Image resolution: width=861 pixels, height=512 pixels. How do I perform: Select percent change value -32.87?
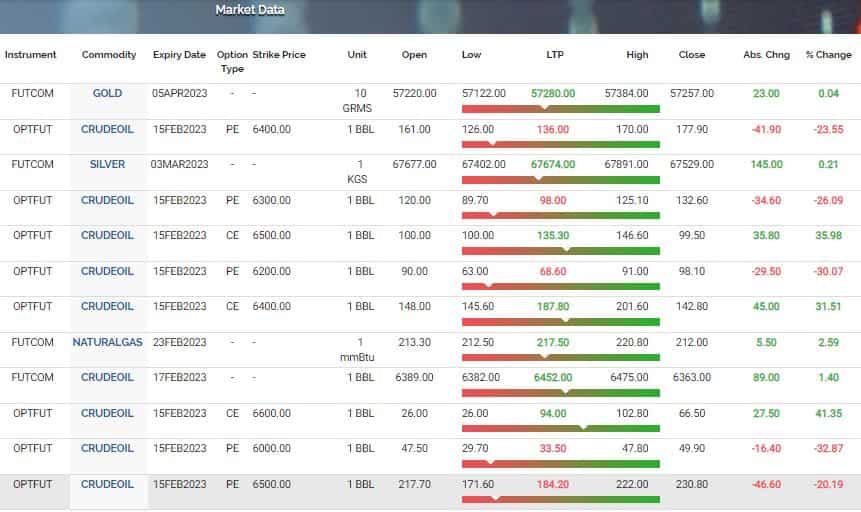point(828,448)
